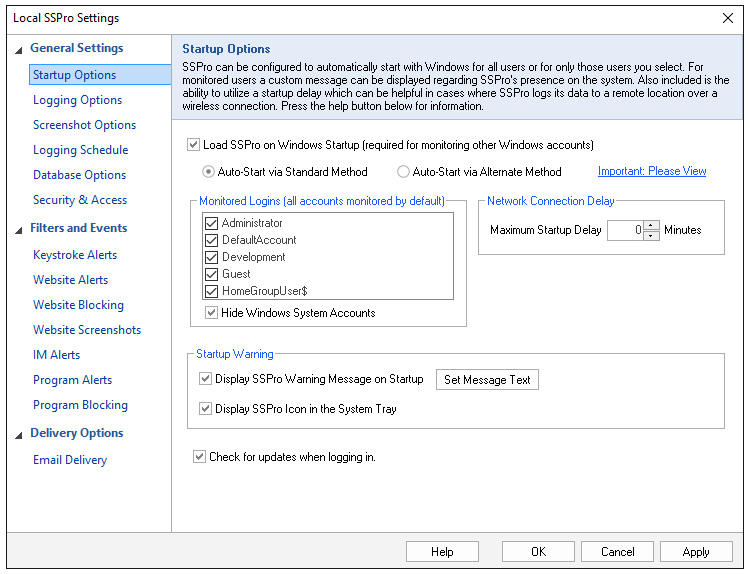Open Email Delivery settings
Screen dimensions: 750x574
tap(70, 460)
